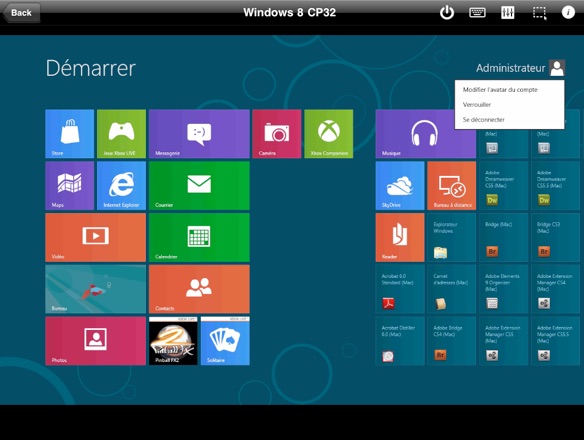This screenshot has width=584, height=440.
Task: Click the Démarrer heading
Action: [91, 68]
